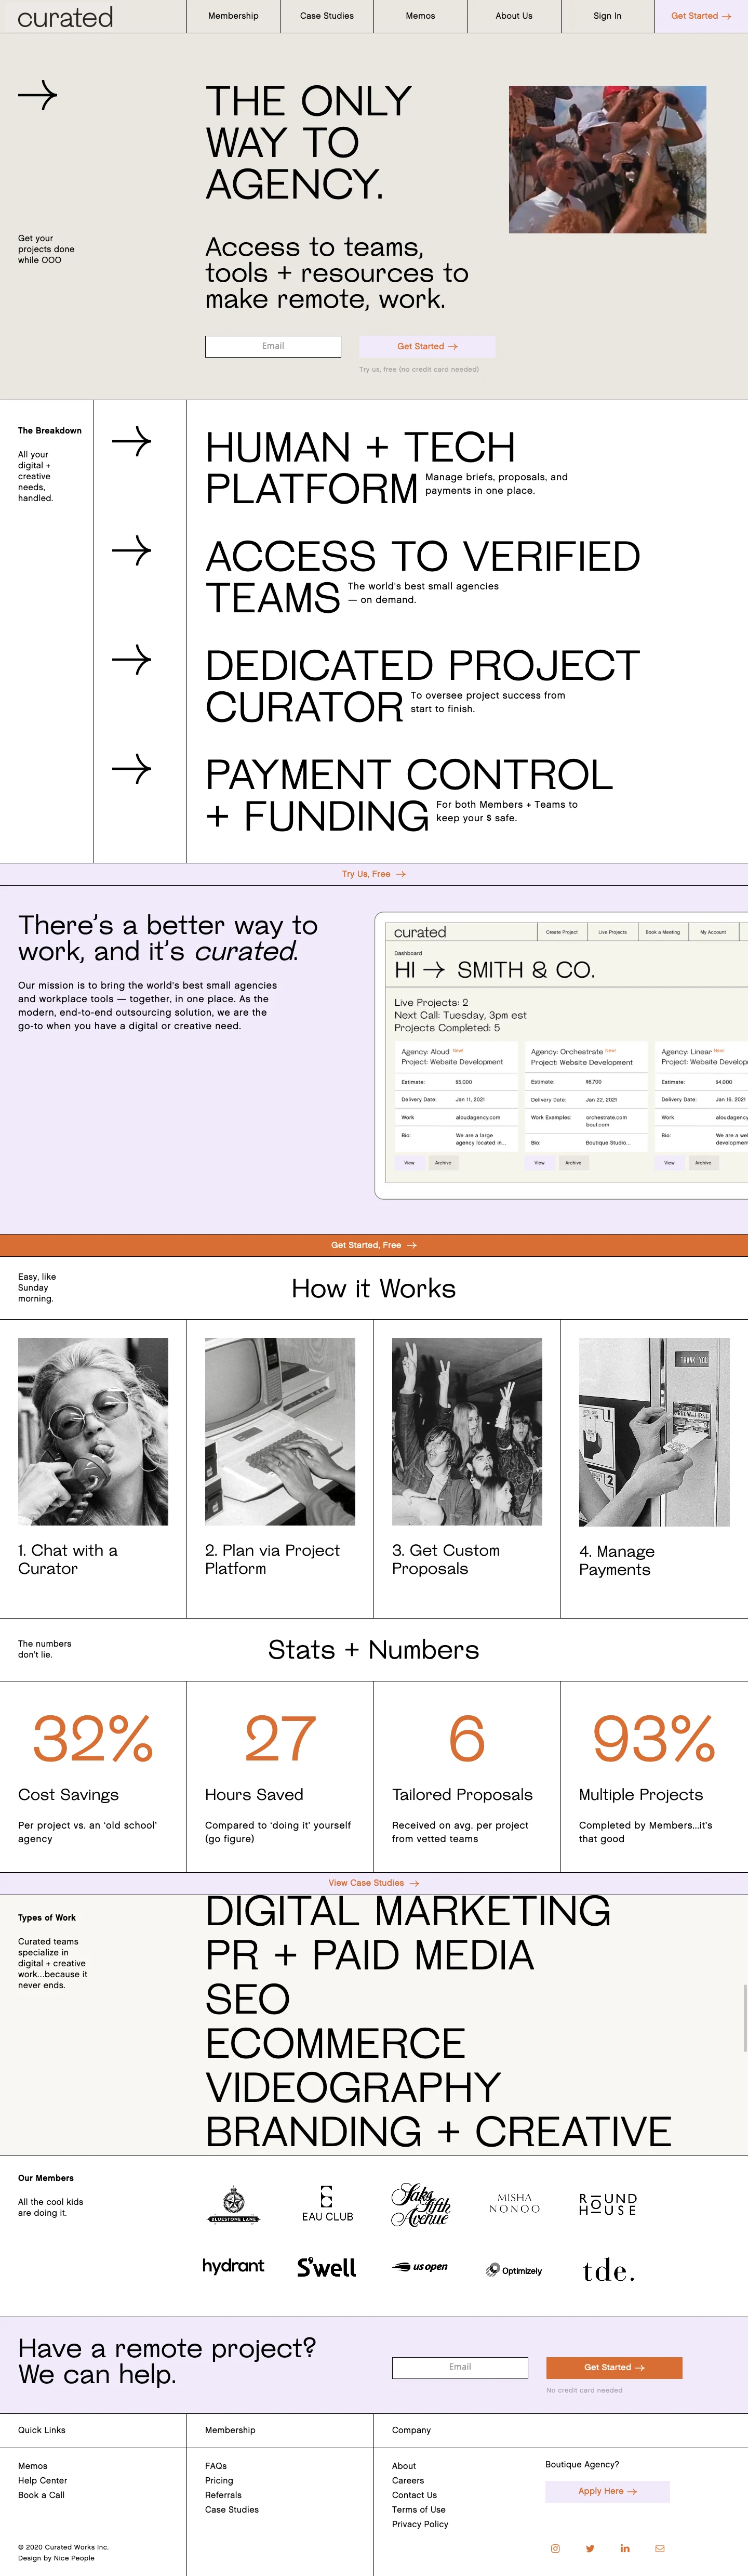
Task: Click the Eau Club logo
Action: (327, 2204)
